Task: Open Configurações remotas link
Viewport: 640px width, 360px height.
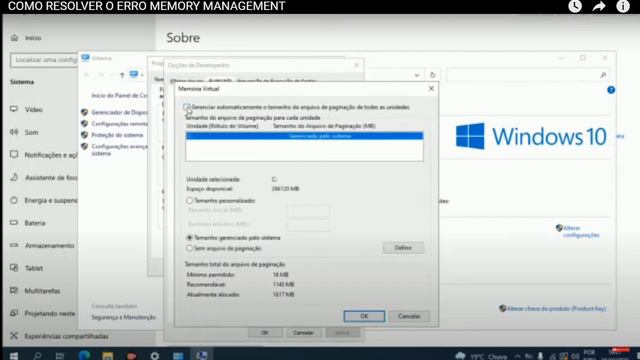Action: 120,124
